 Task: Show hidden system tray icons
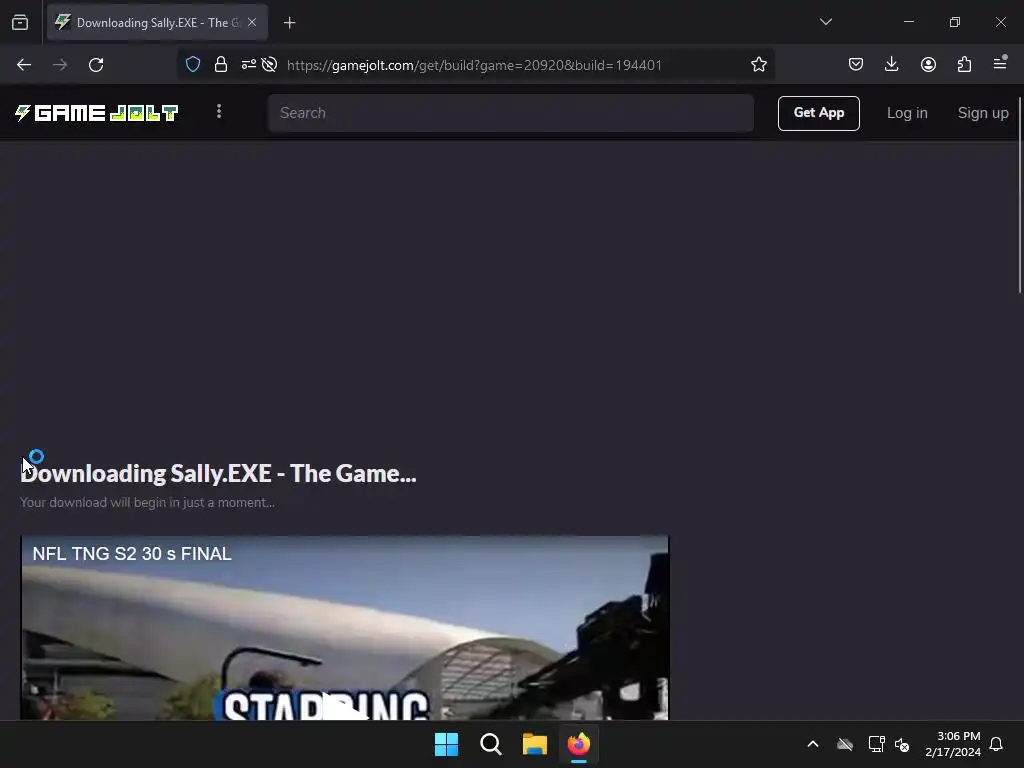click(813, 744)
